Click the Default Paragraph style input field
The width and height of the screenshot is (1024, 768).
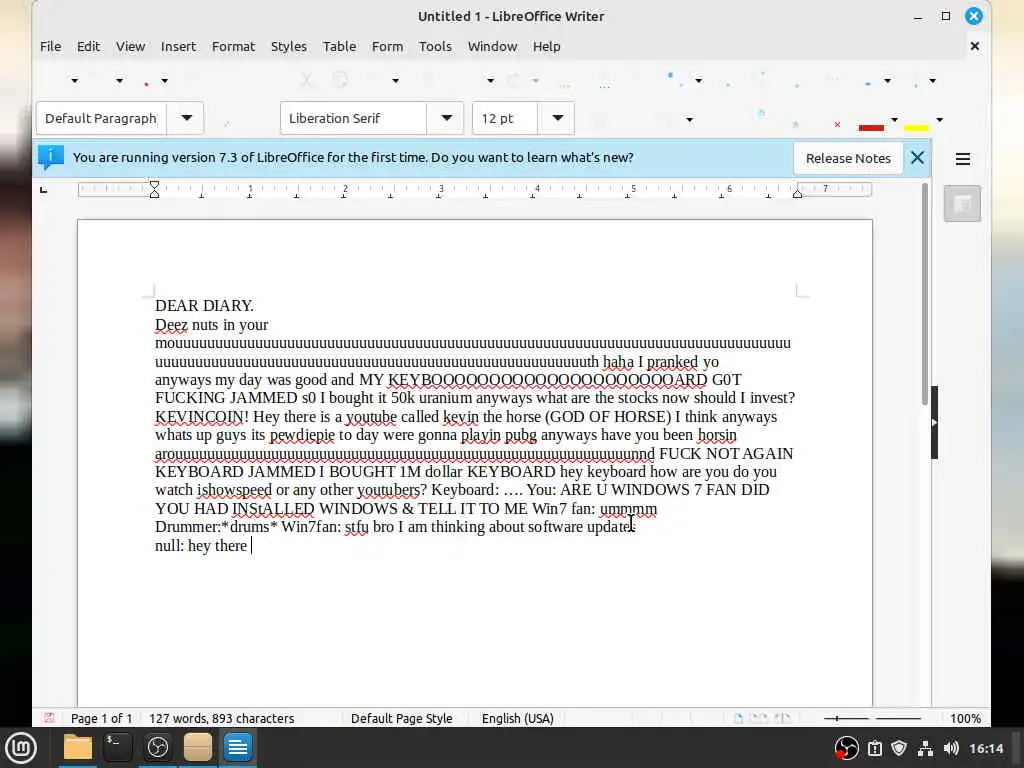[101, 118]
